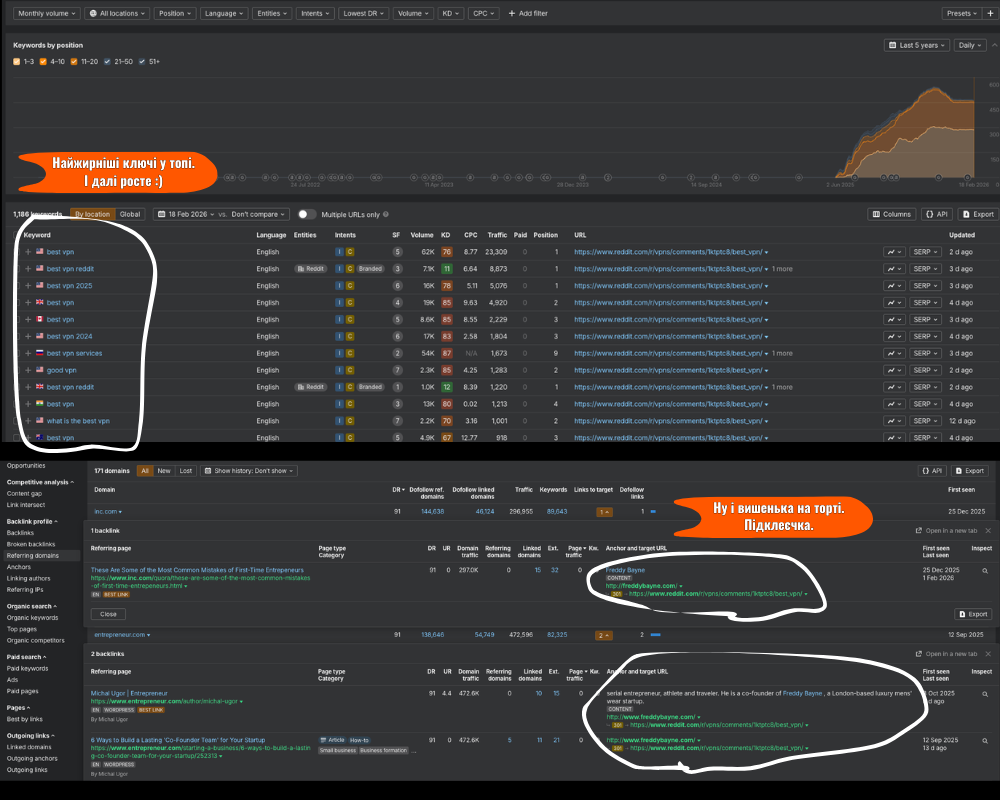The width and height of the screenshot is (1000, 800).
Task: Click the API button in Referring domains panel
Action: (932, 471)
